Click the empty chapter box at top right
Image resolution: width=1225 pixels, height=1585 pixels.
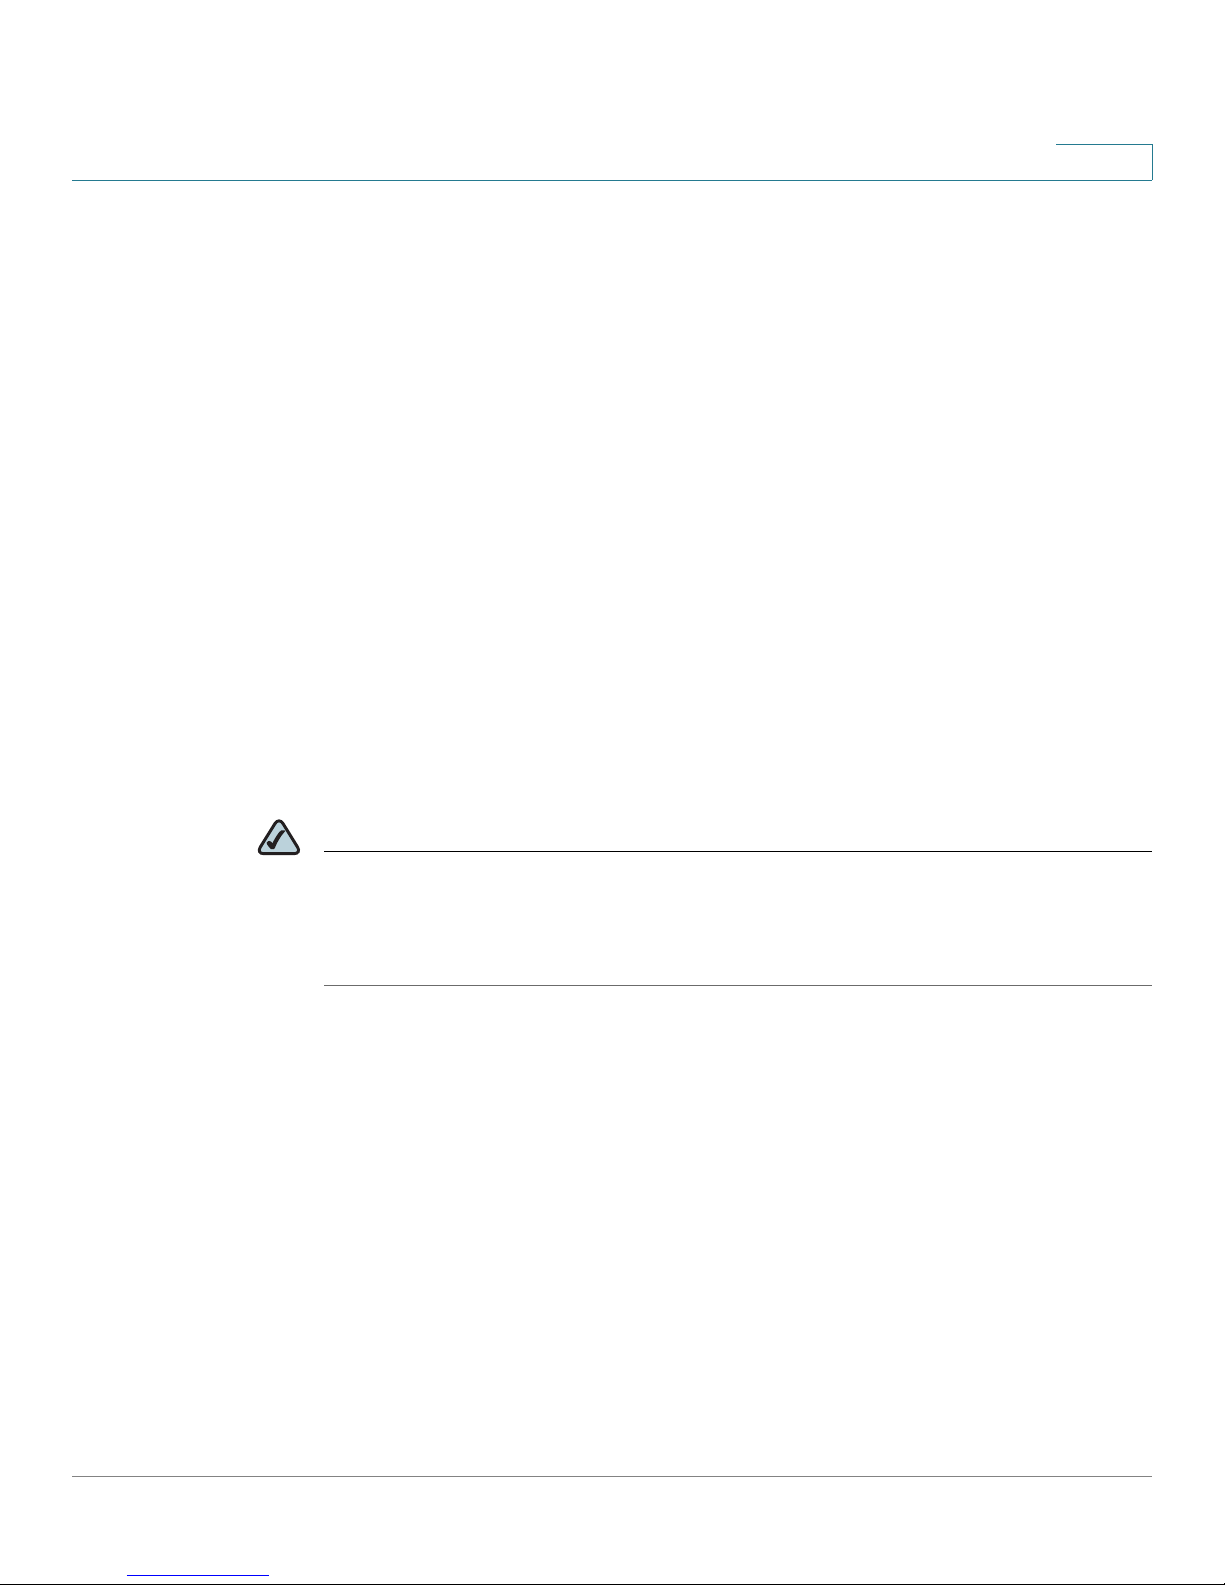click(x=1104, y=162)
